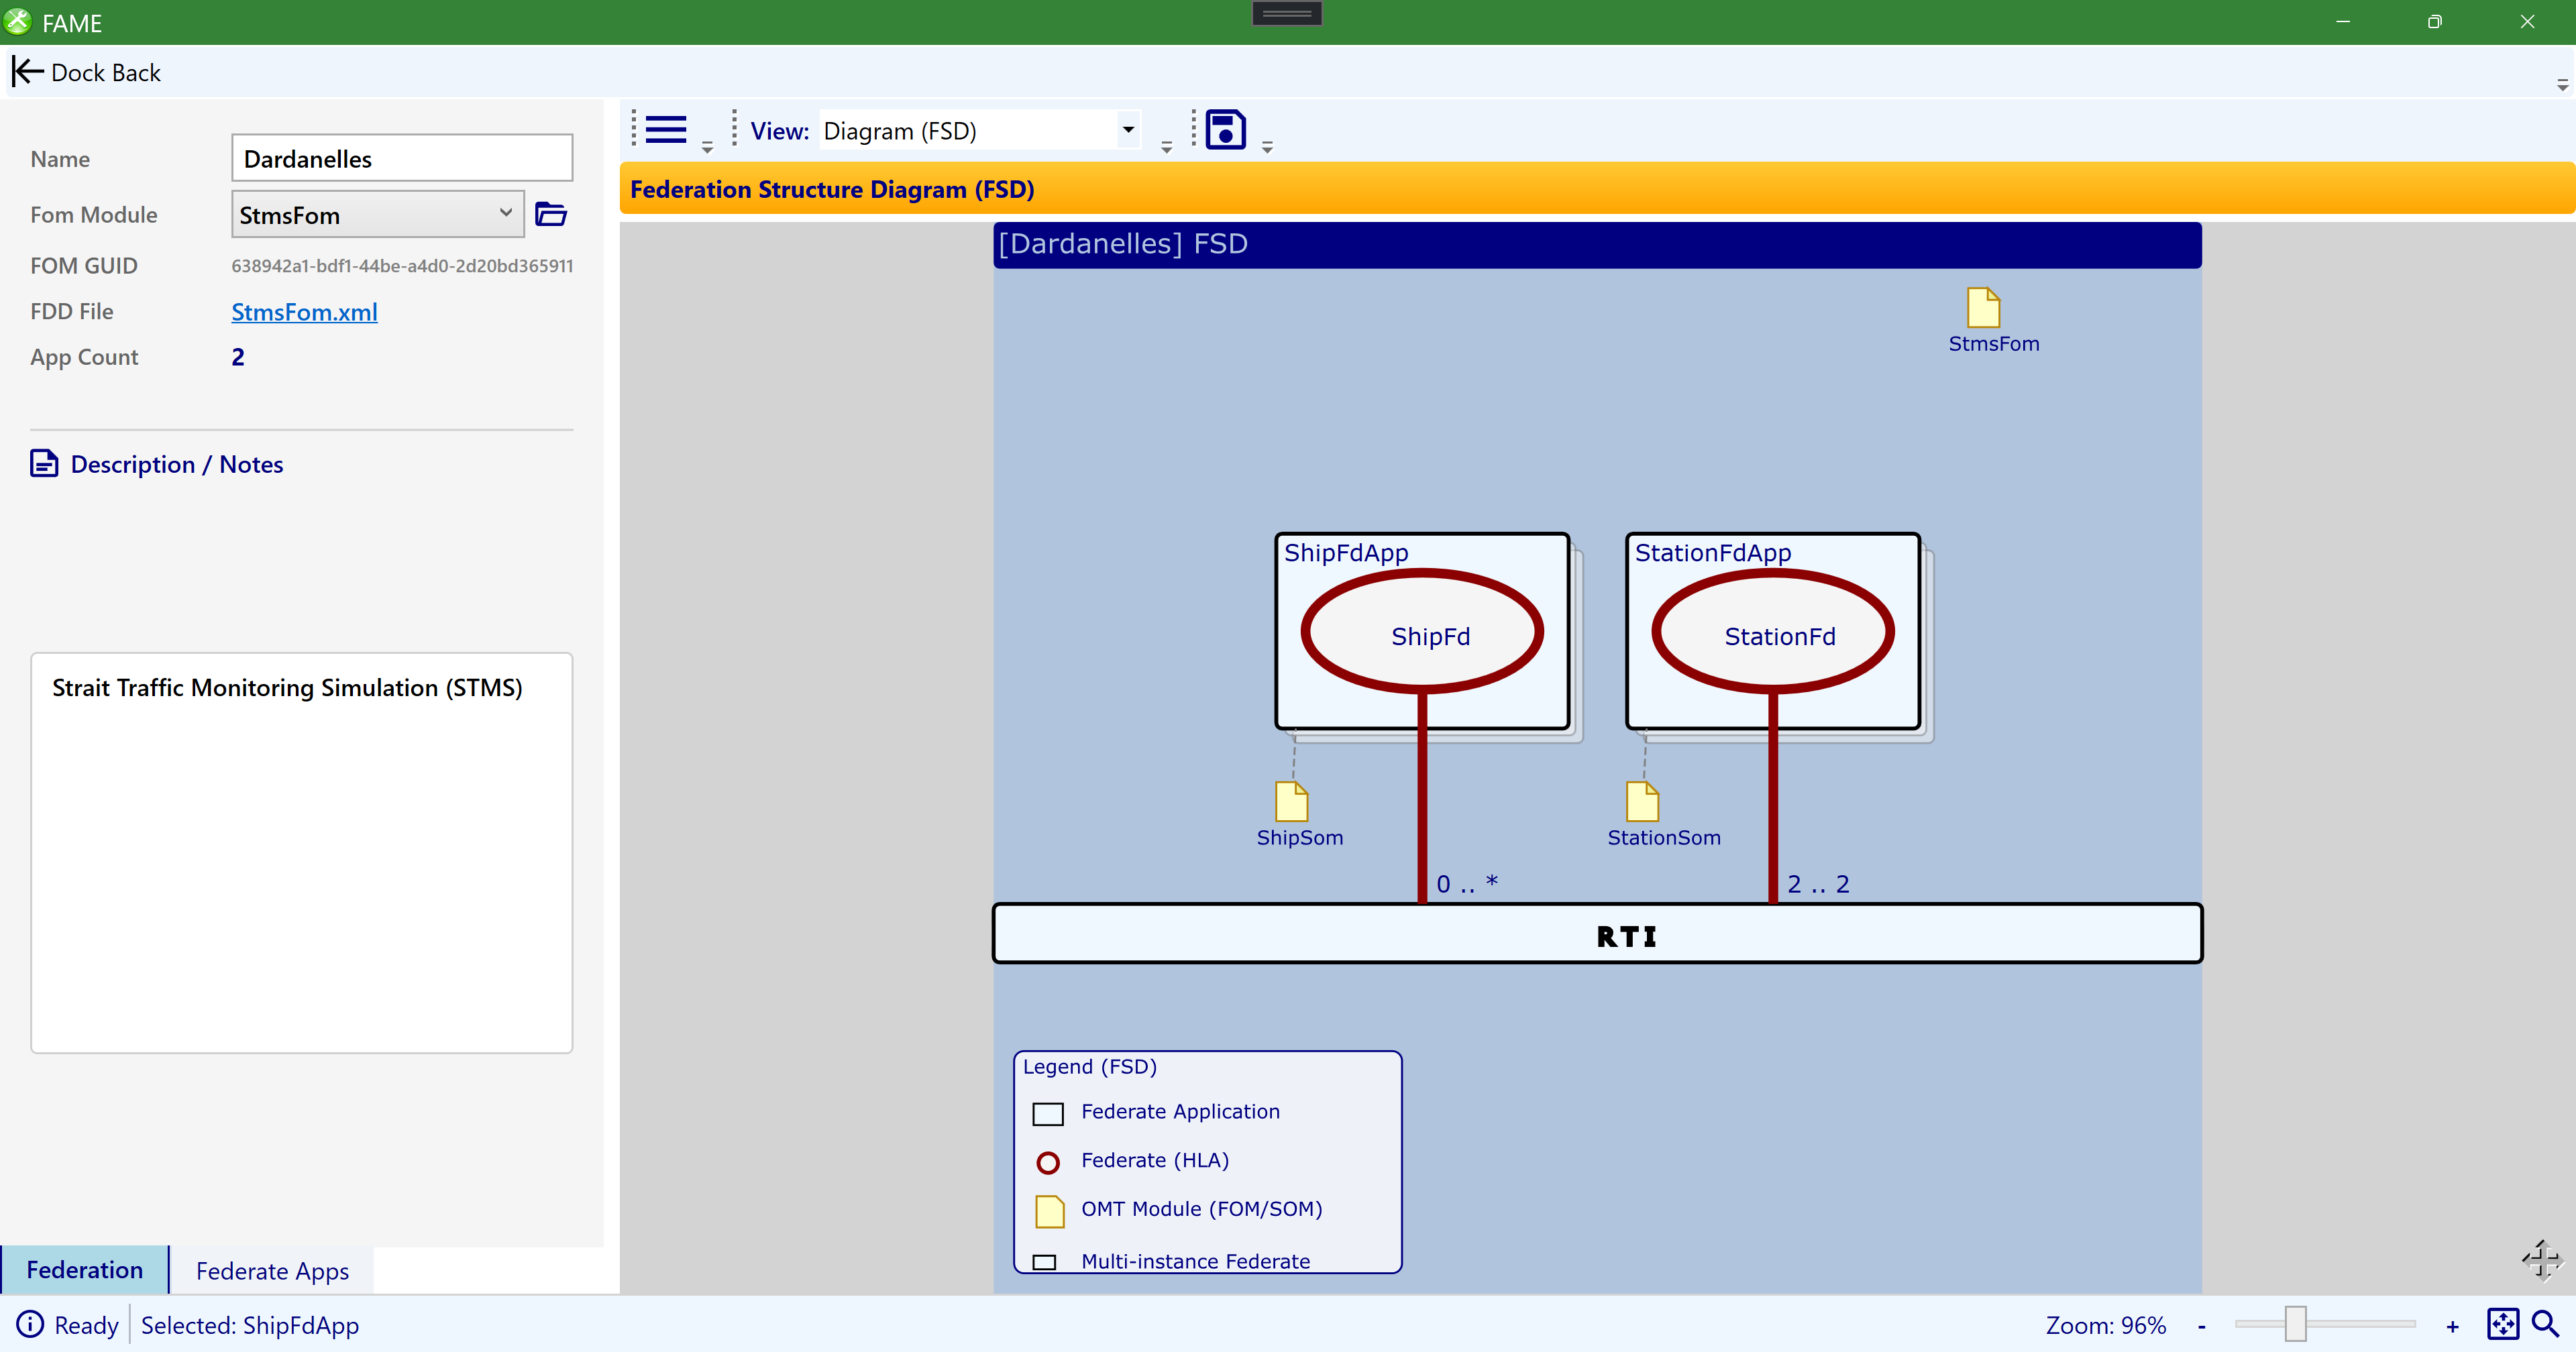Click the FAME application logo in title bar
2576x1352 pixels.
click(x=17, y=21)
